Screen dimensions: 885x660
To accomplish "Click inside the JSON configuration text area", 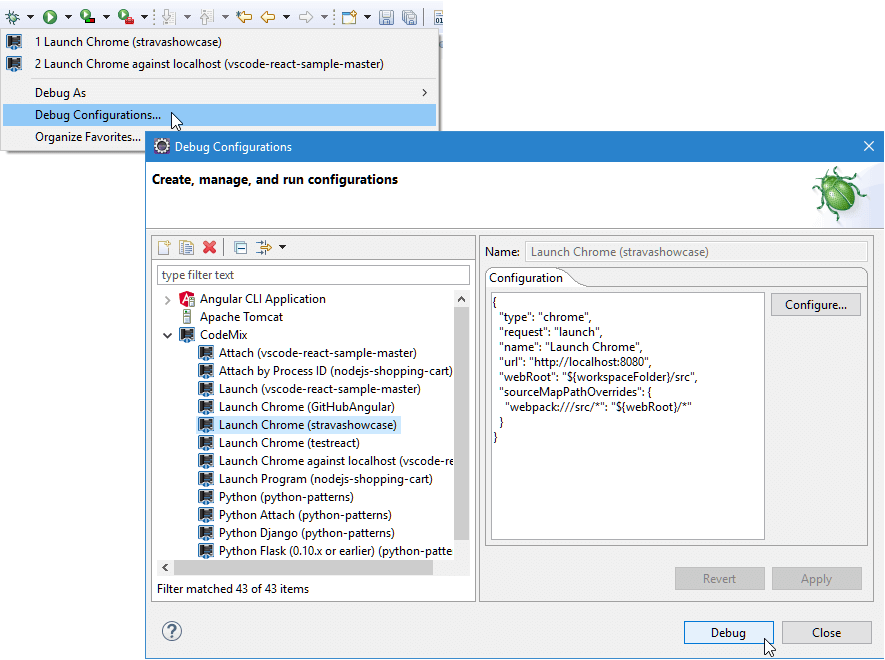I will [628, 417].
